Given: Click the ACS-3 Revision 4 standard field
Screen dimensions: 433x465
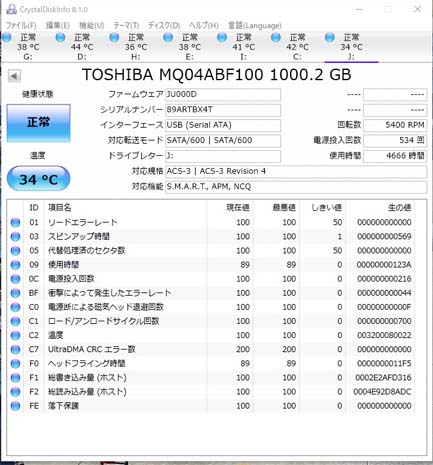Looking at the screenshot, I should click(296, 171).
